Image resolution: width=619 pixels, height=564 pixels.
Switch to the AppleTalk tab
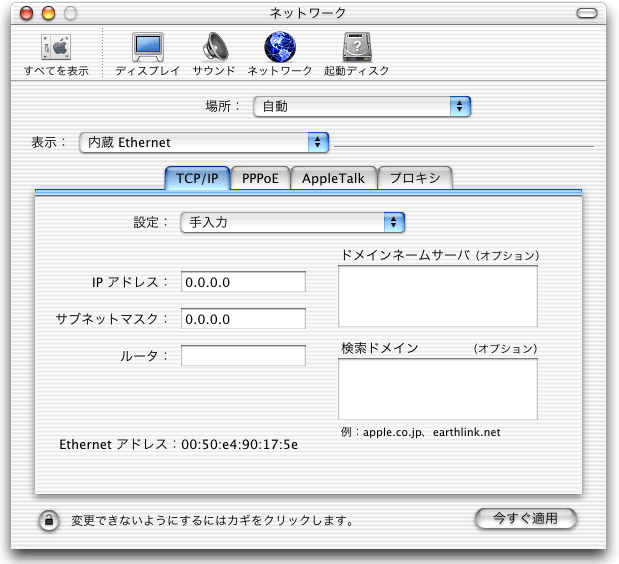(334, 178)
